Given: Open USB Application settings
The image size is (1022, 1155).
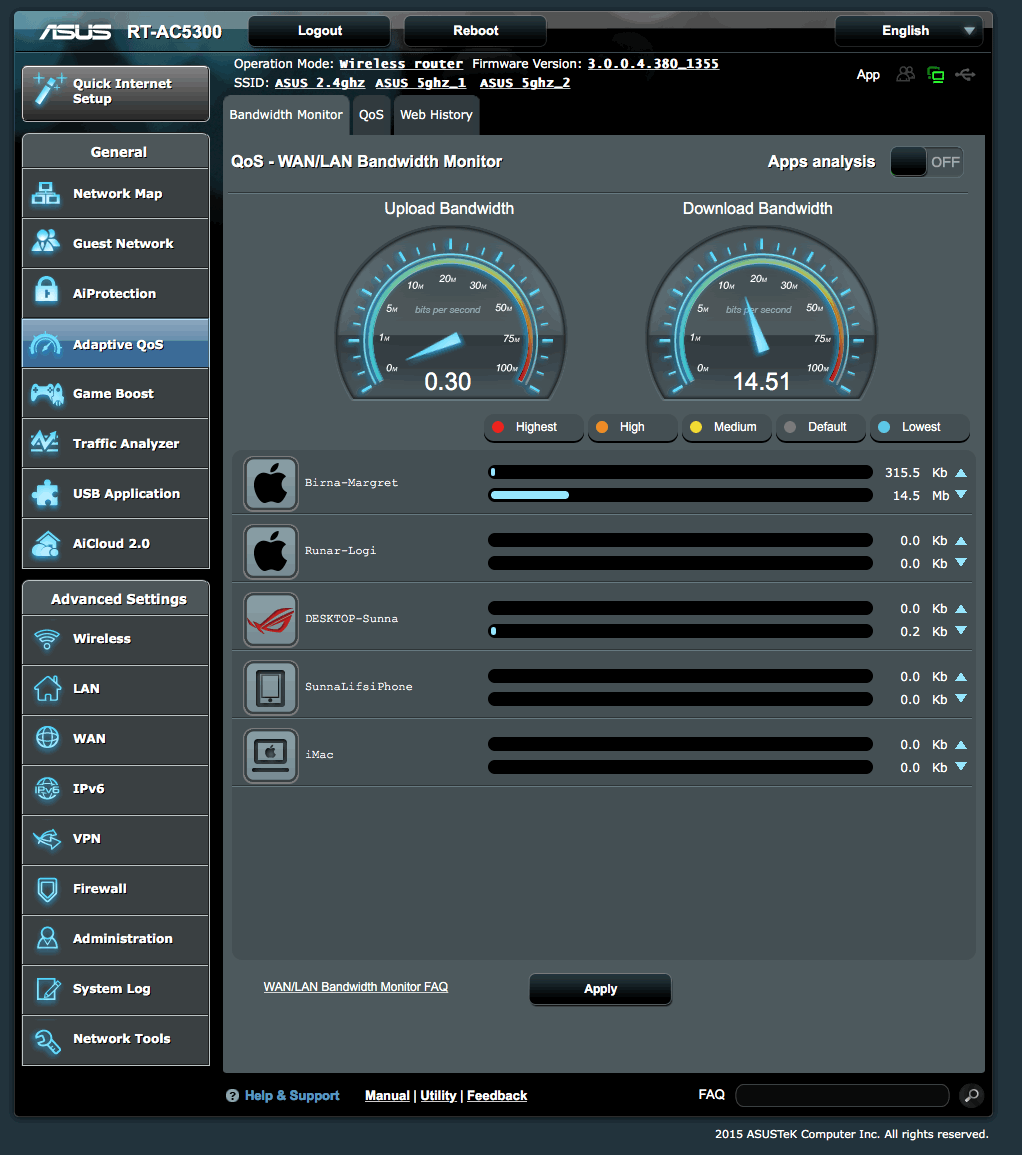Looking at the screenshot, I should 115,493.
